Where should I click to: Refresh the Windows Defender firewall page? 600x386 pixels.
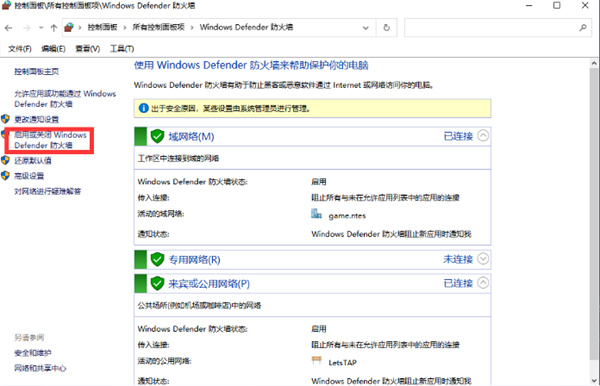[x=386, y=28]
